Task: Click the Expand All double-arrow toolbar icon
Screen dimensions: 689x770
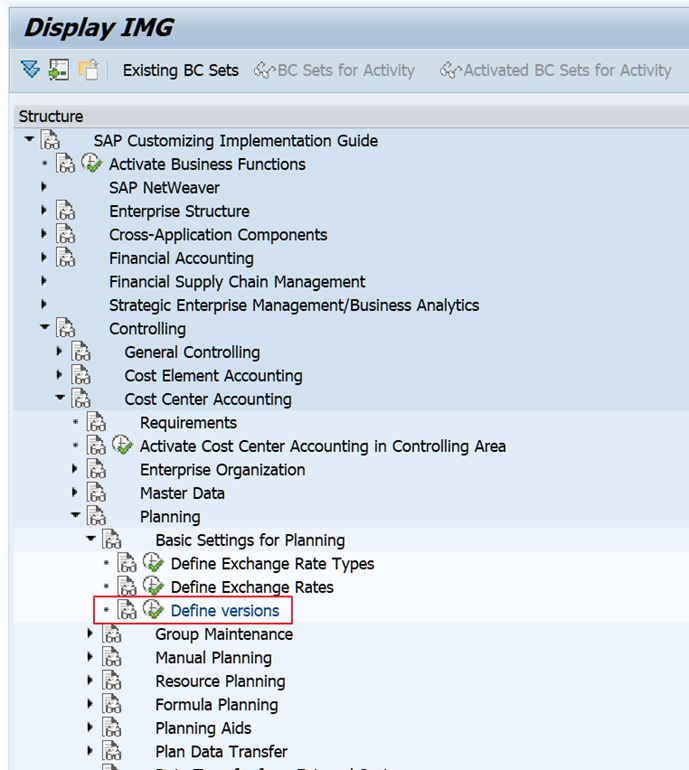Action: coord(30,69)
